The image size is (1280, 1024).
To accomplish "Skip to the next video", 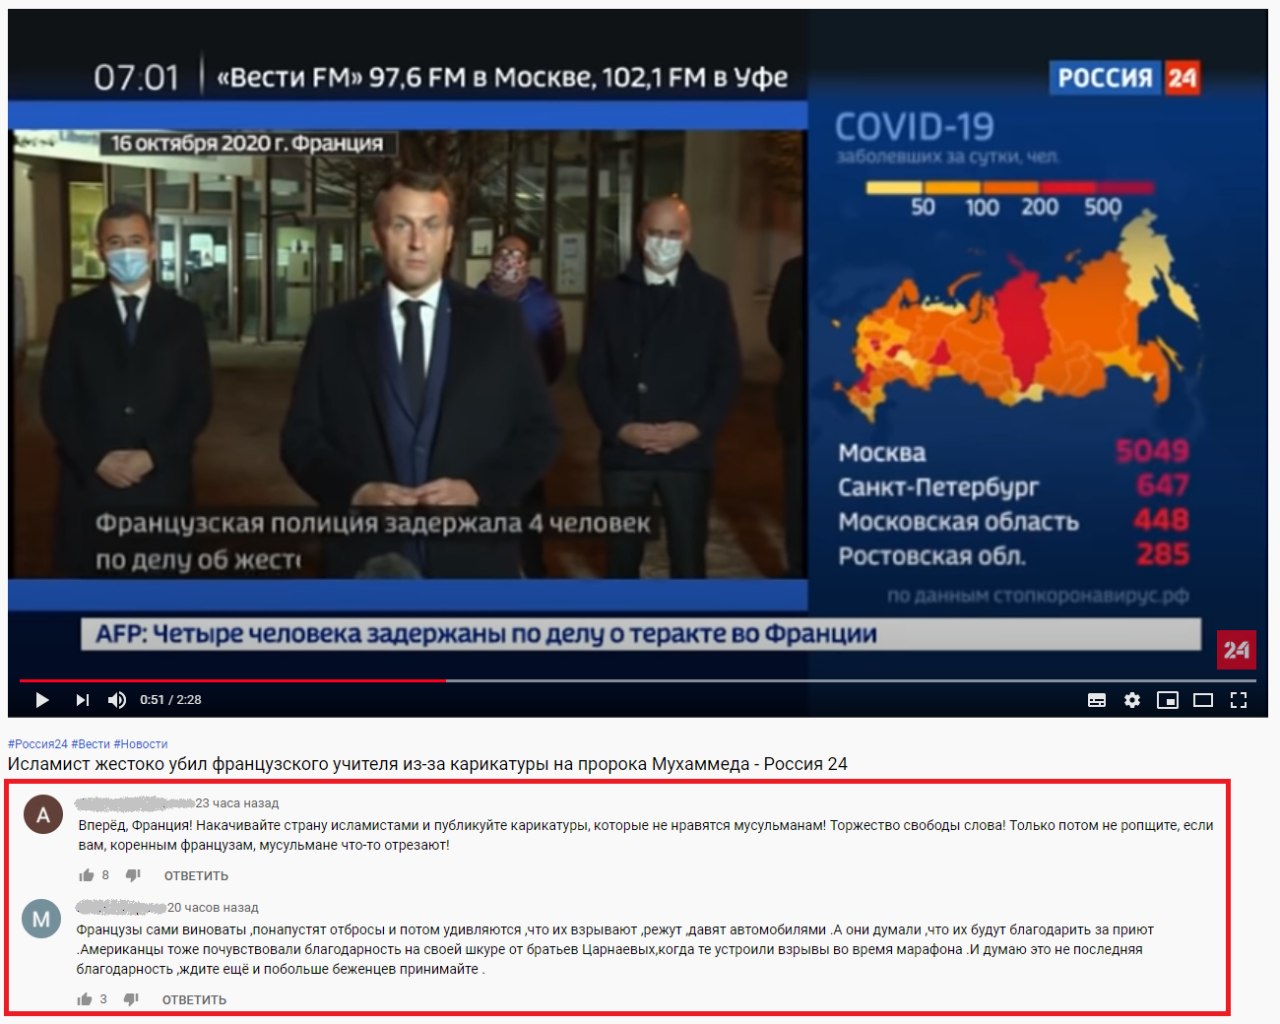I will pos(82,700).
